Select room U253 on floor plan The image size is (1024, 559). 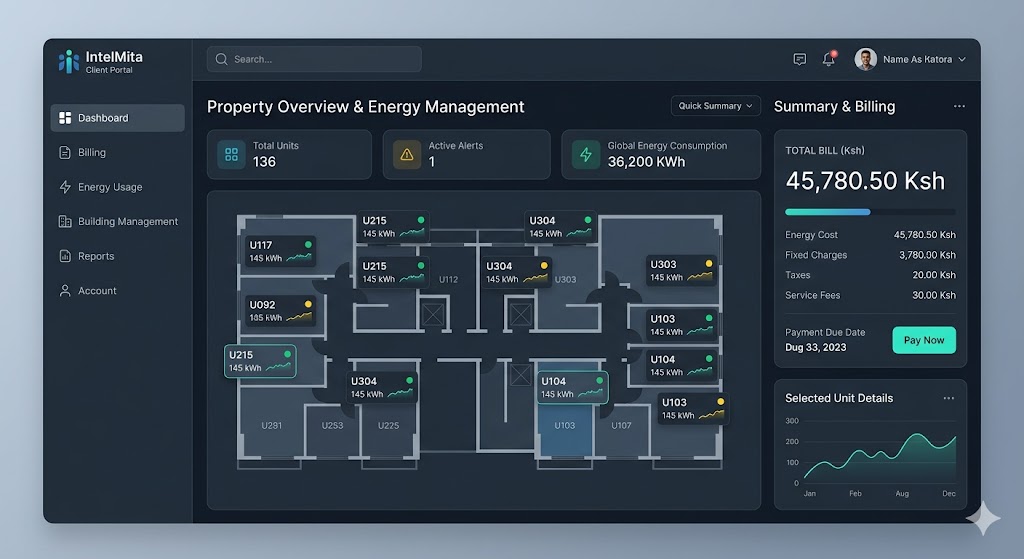point(332,426)
